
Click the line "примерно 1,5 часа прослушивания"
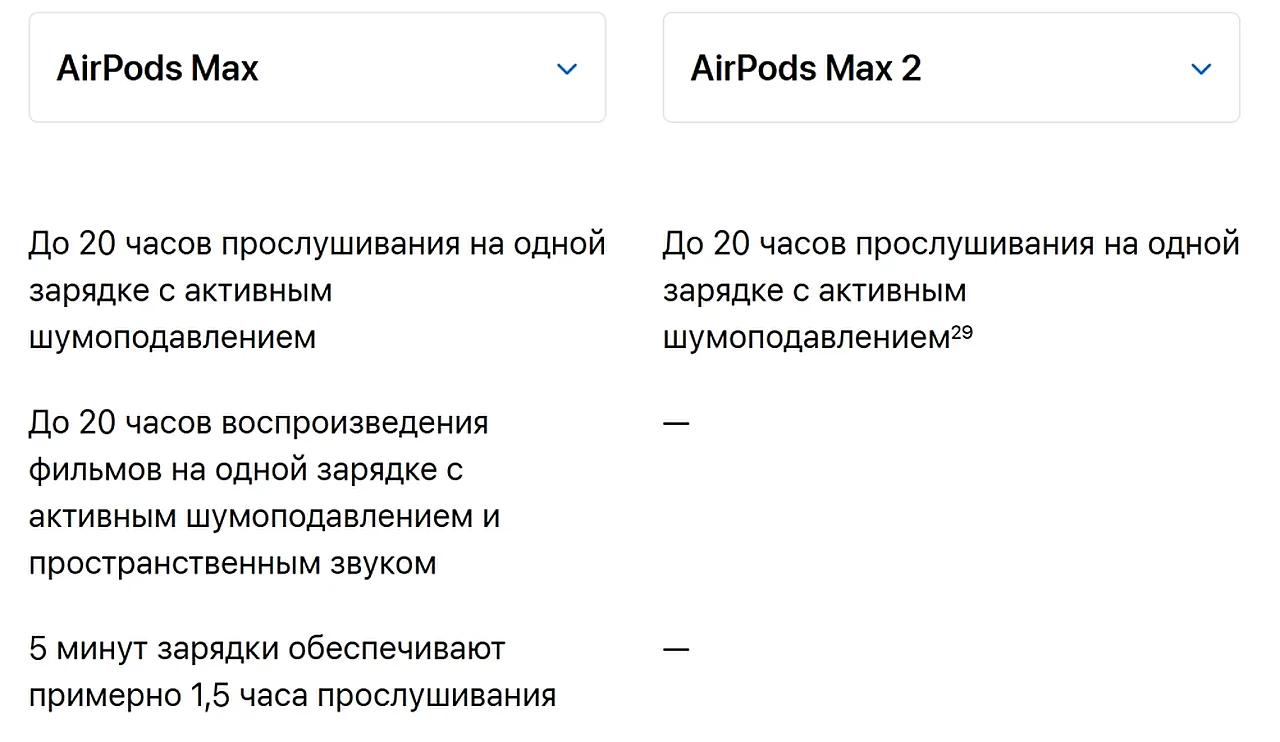click(x=291, y=695)
